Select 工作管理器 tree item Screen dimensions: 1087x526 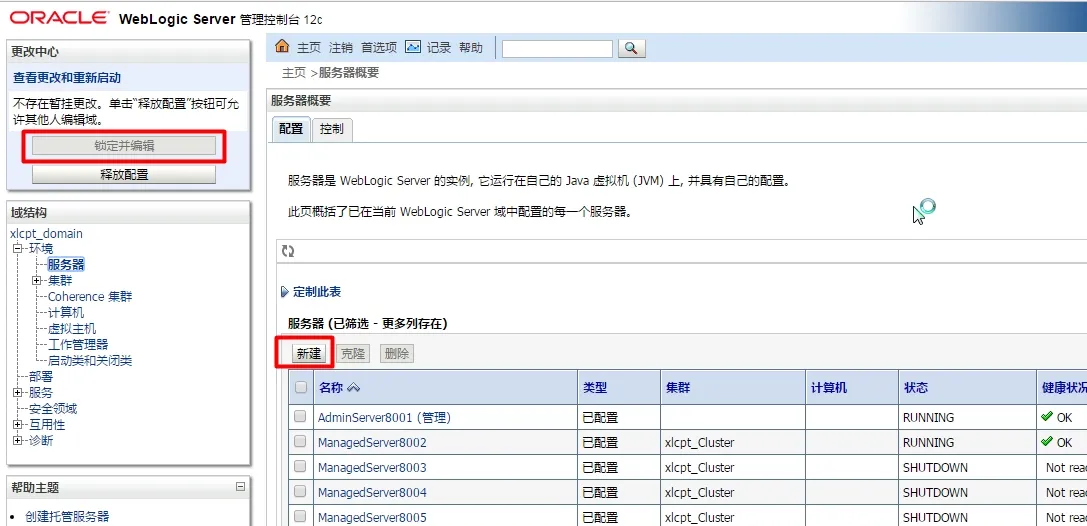tap(78, 344)
